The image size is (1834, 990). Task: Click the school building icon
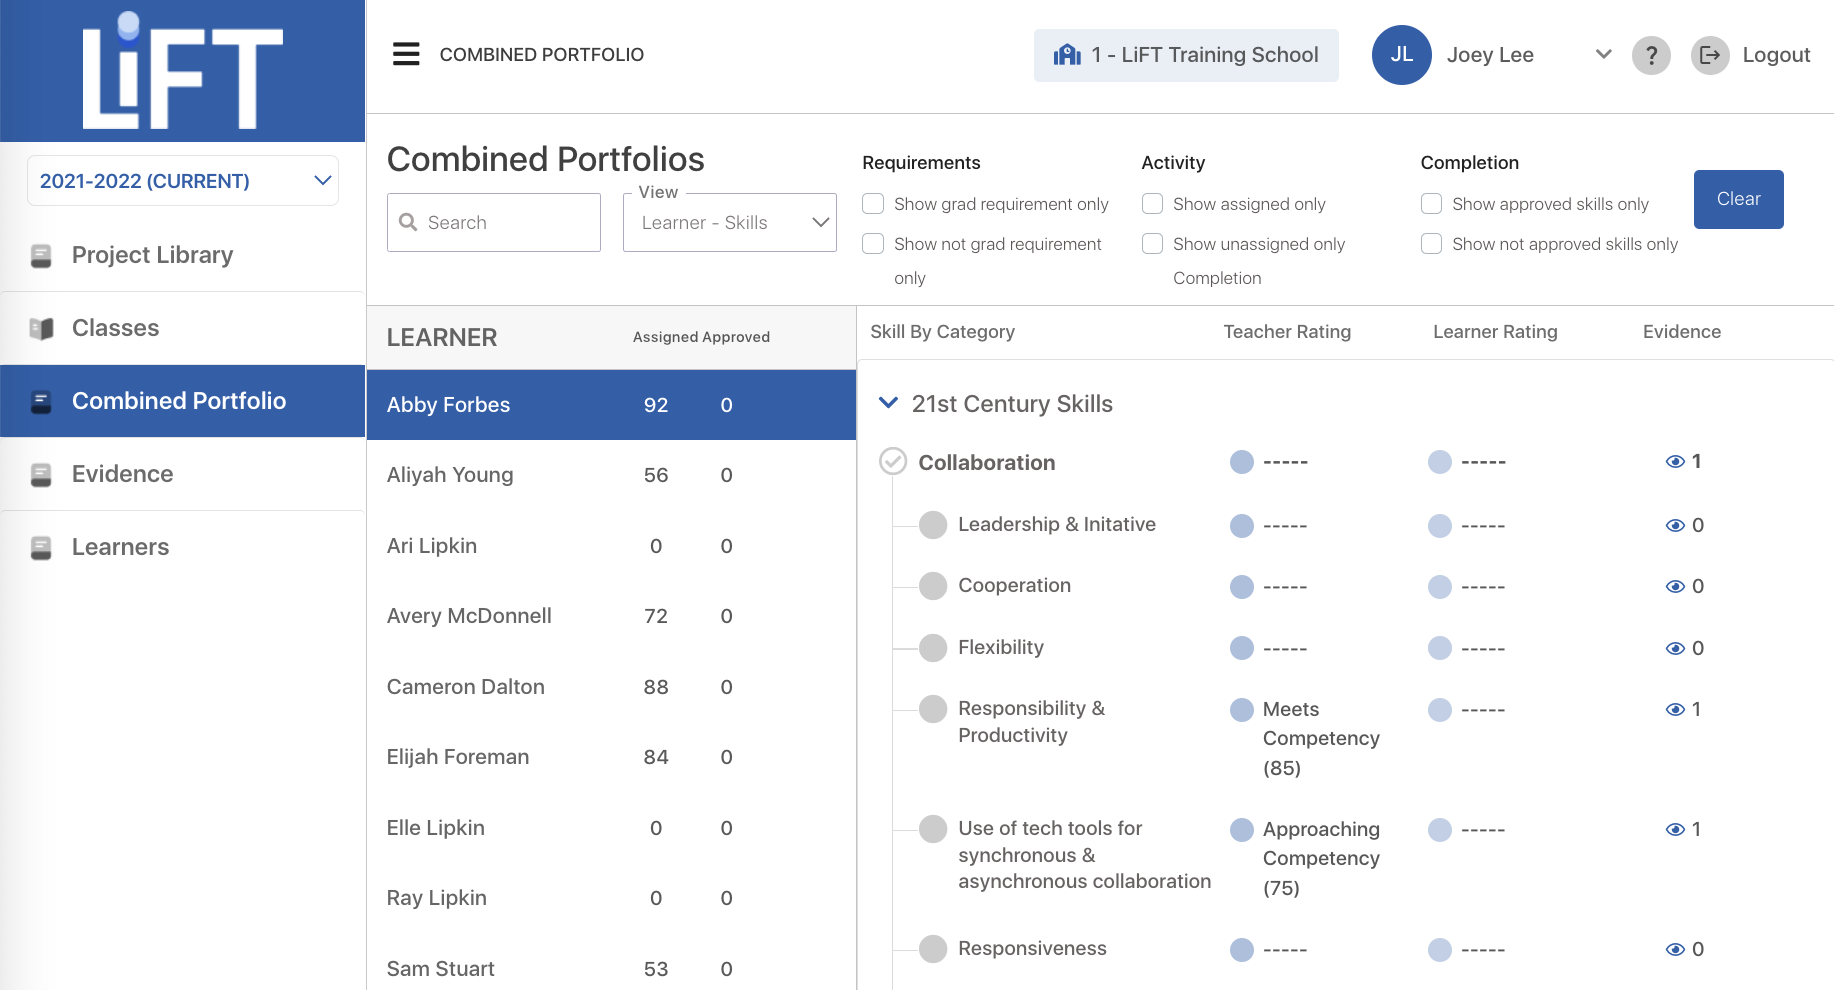1067,55
